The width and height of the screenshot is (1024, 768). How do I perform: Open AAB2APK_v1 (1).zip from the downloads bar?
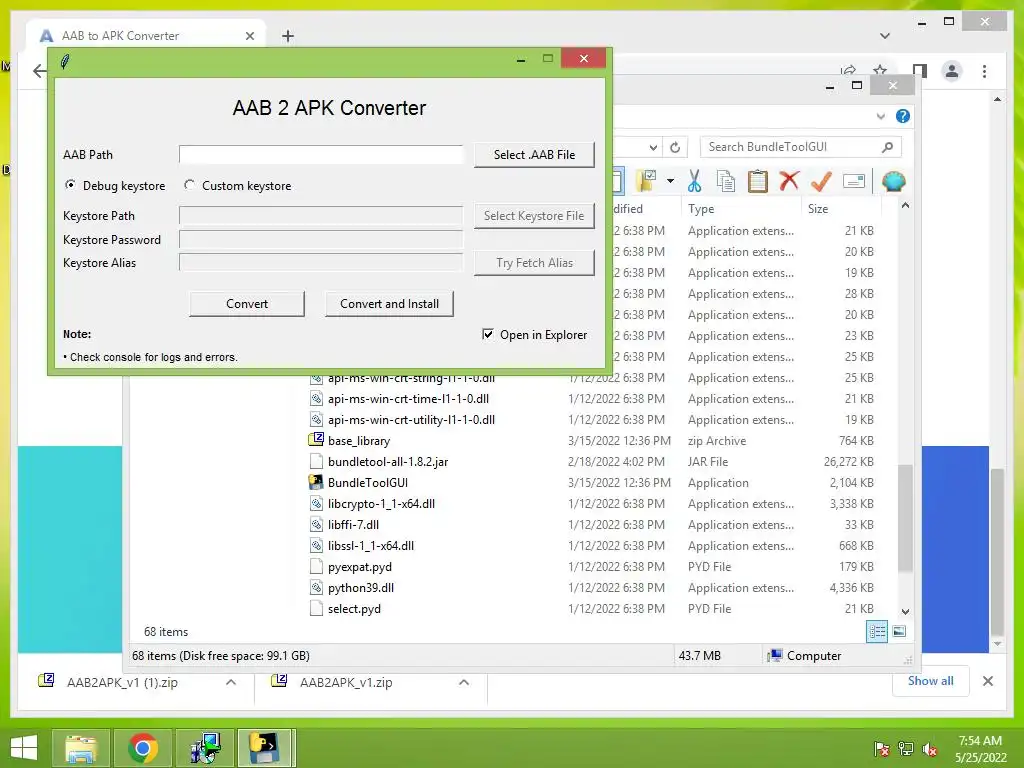coord(122,682)
